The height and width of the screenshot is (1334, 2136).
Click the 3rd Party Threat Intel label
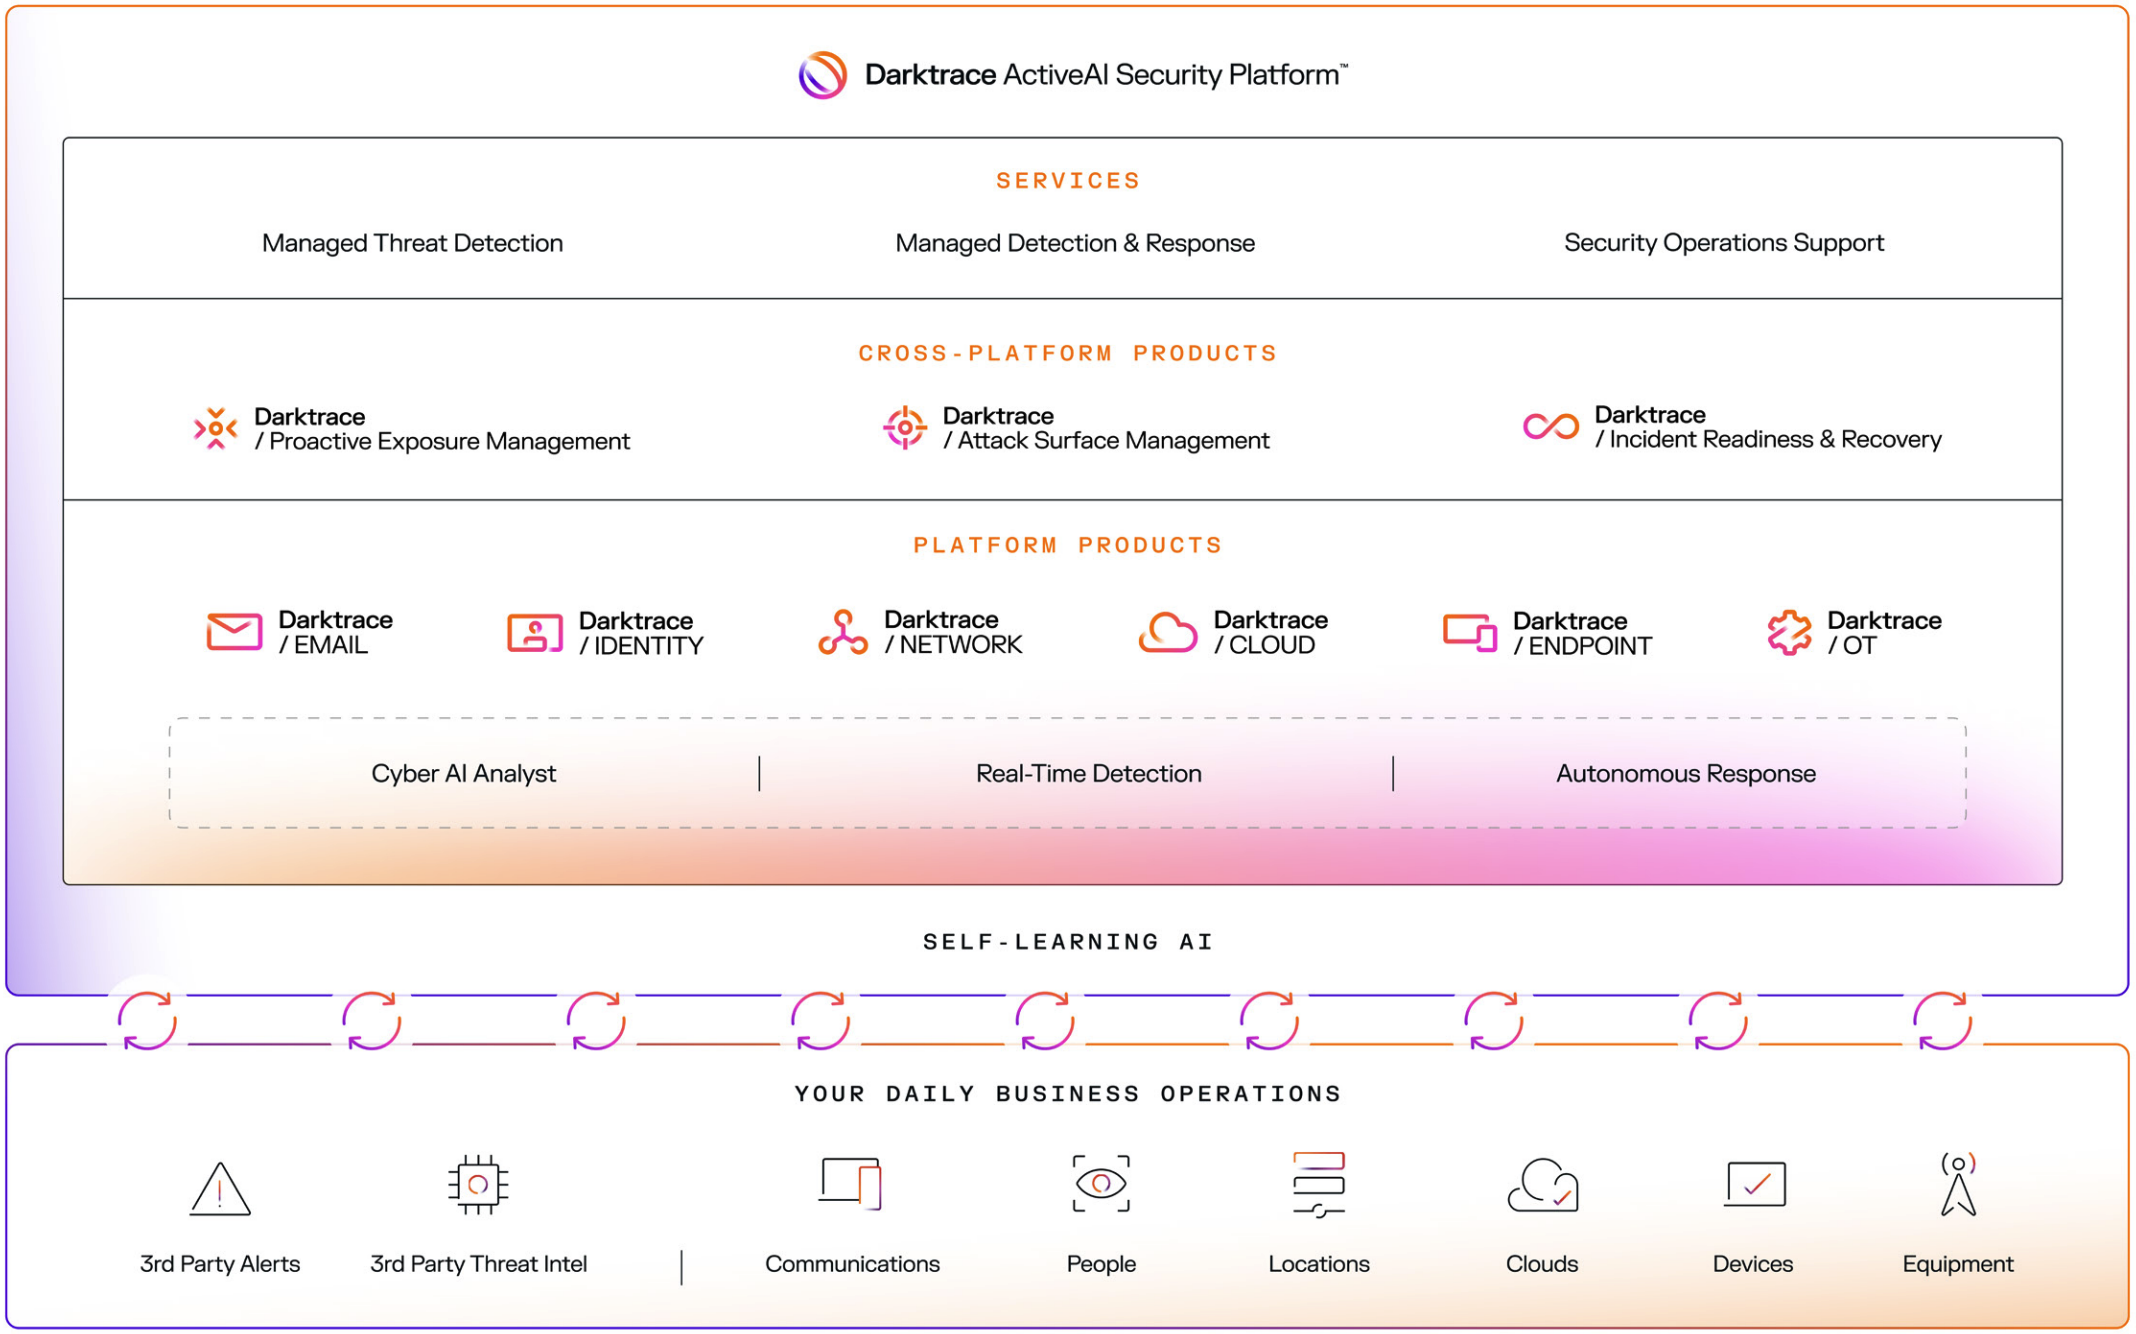478,1264
